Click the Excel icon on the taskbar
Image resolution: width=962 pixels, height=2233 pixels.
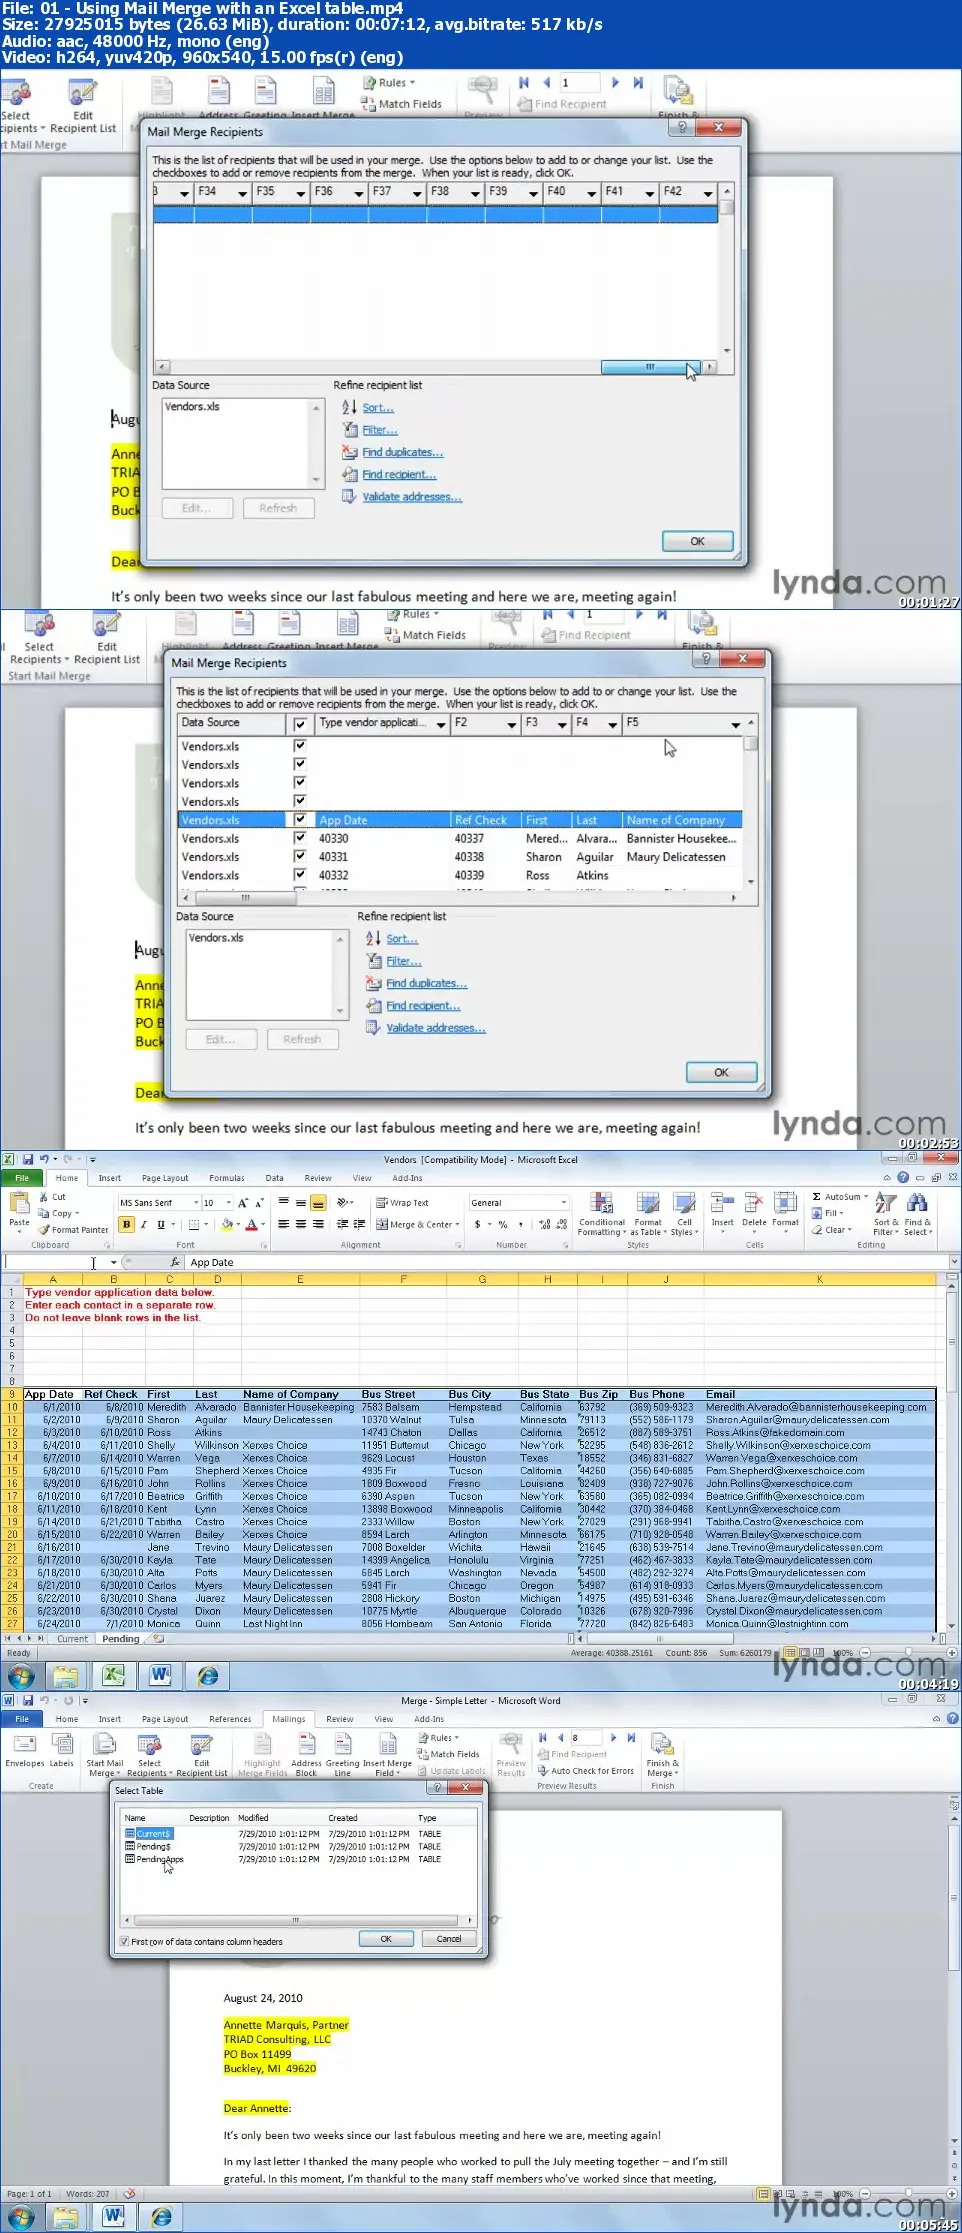point(113,1676)
